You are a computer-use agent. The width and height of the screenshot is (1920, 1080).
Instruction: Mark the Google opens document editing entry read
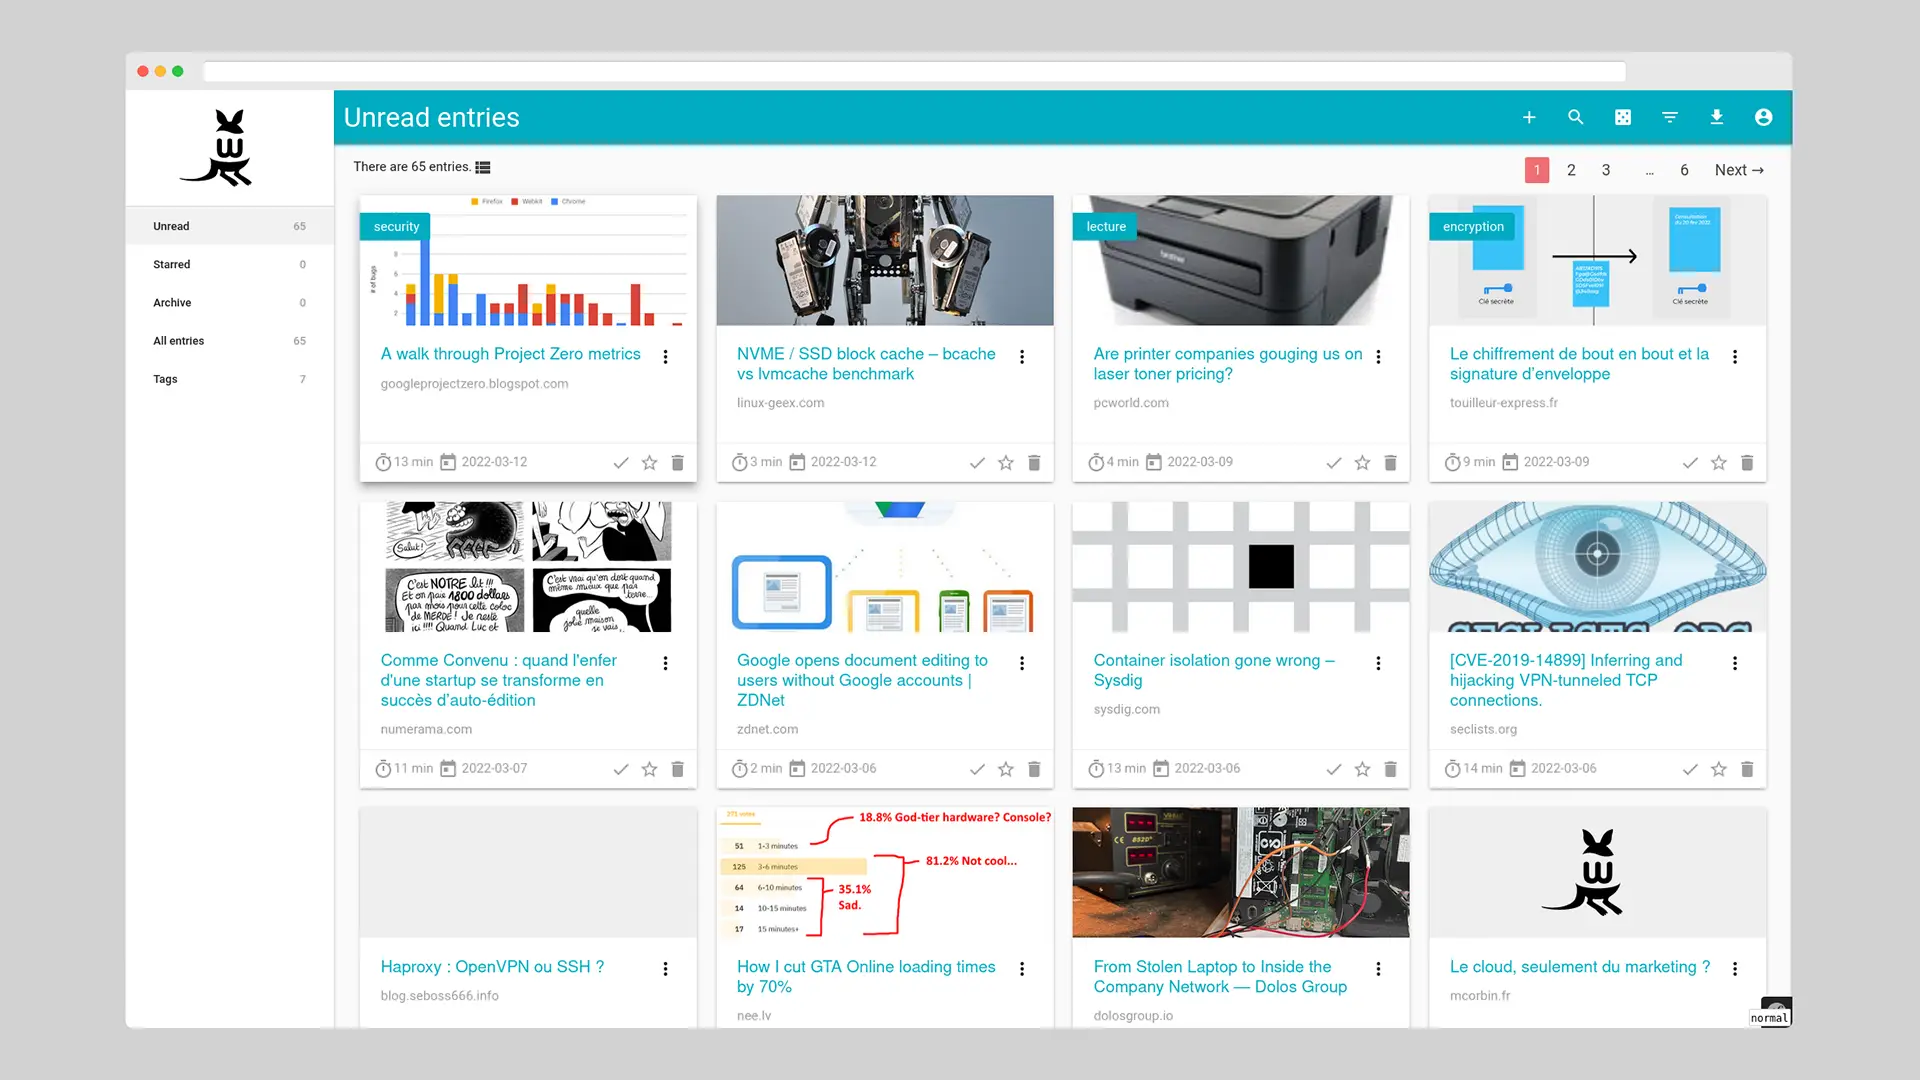pyautogui.click(x=977, y=769)
